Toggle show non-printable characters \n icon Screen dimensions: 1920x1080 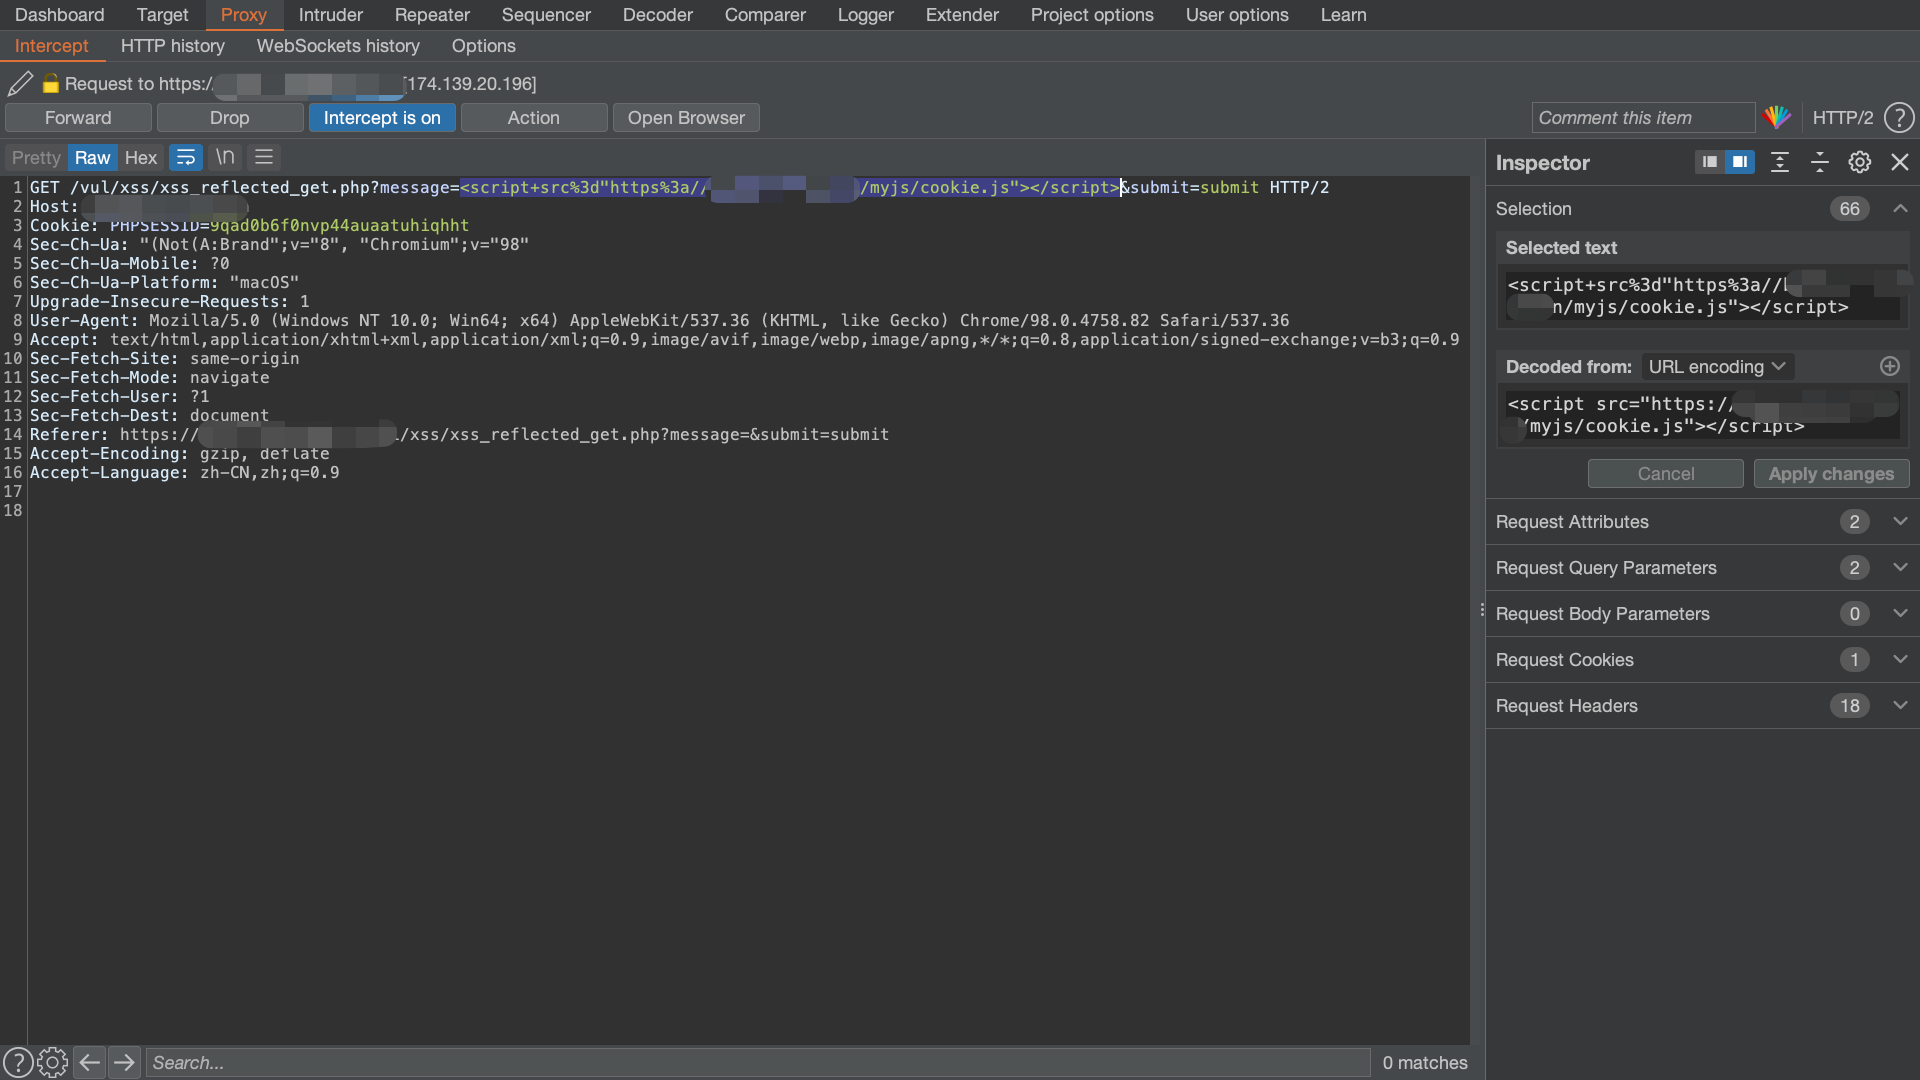(225, 158)
